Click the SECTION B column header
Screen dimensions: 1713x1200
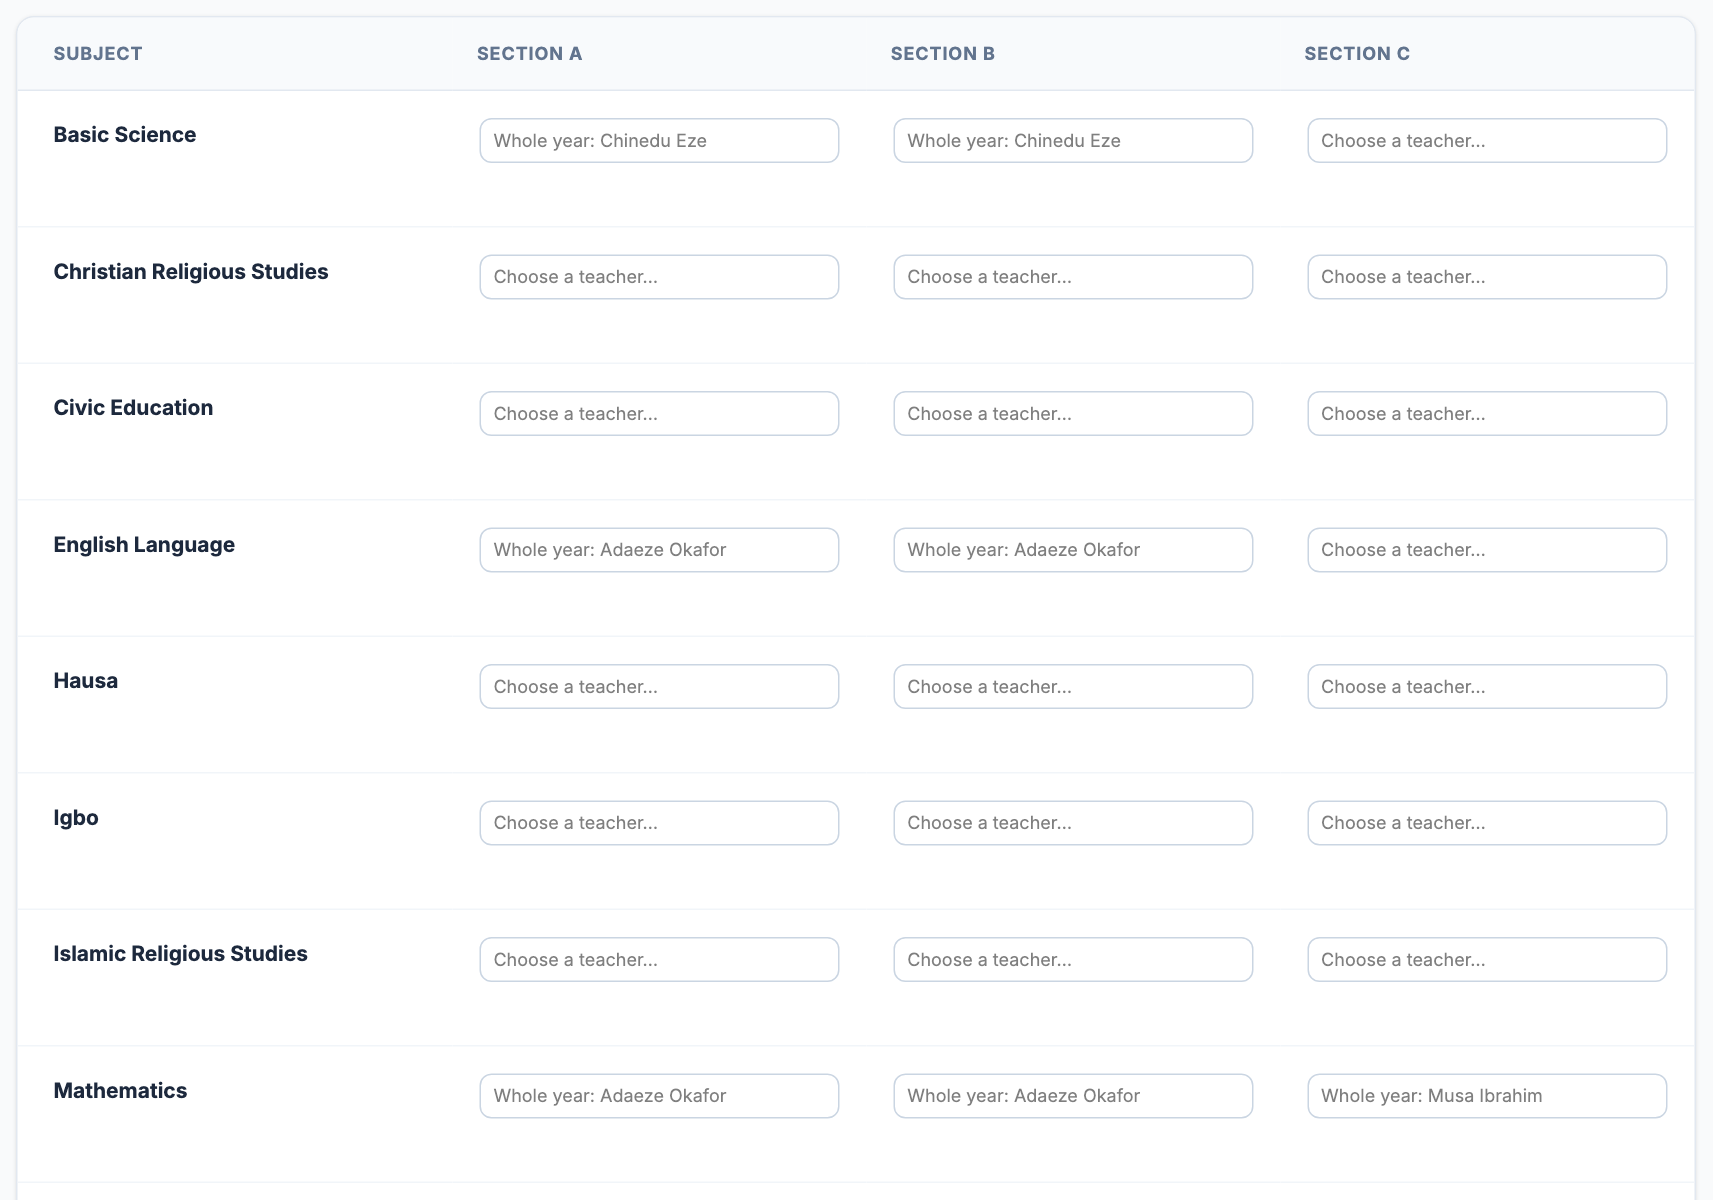click(943, 54)
